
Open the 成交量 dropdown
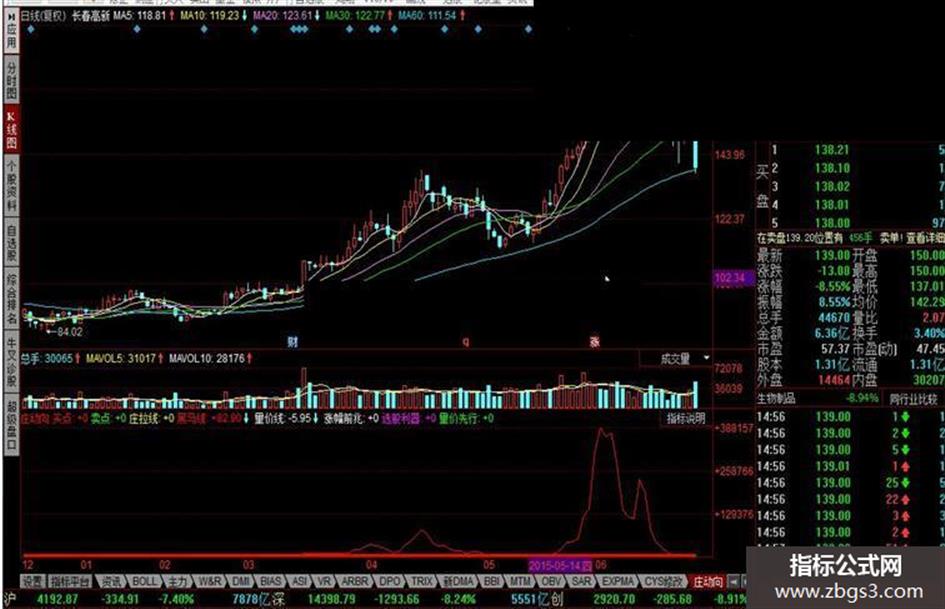coord(676,359)
